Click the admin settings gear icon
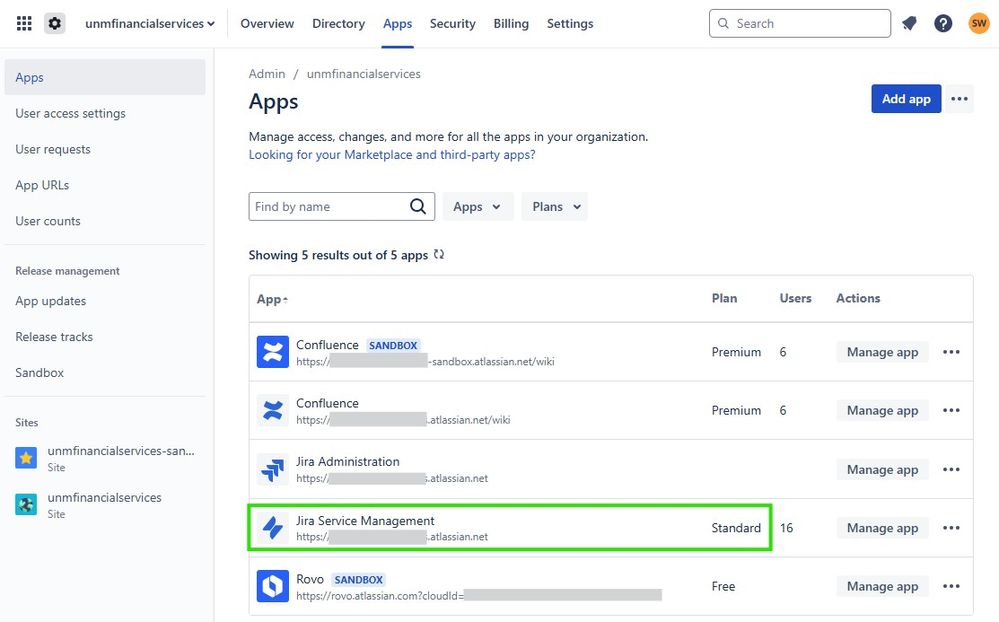999x622 pixels. 55,23
